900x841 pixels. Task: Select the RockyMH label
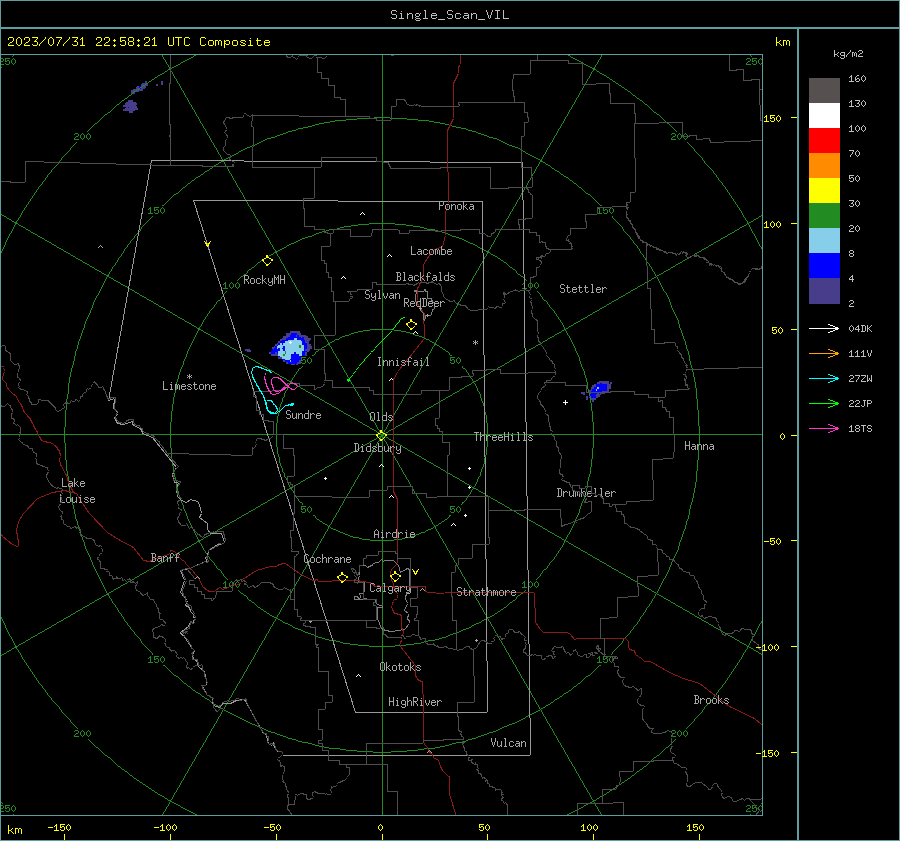pos(264,280)
